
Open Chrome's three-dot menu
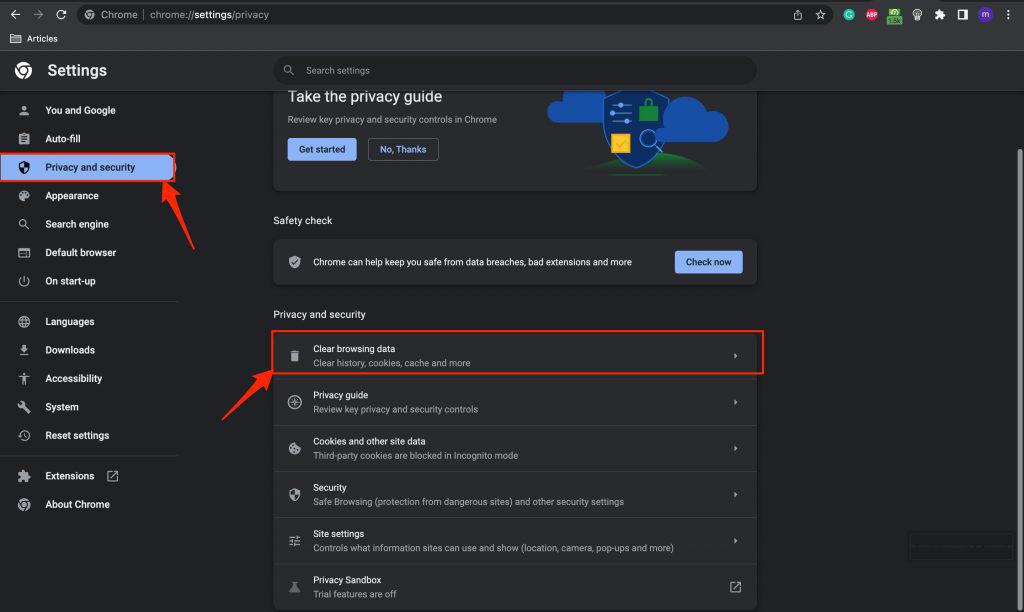point(1008,14)
